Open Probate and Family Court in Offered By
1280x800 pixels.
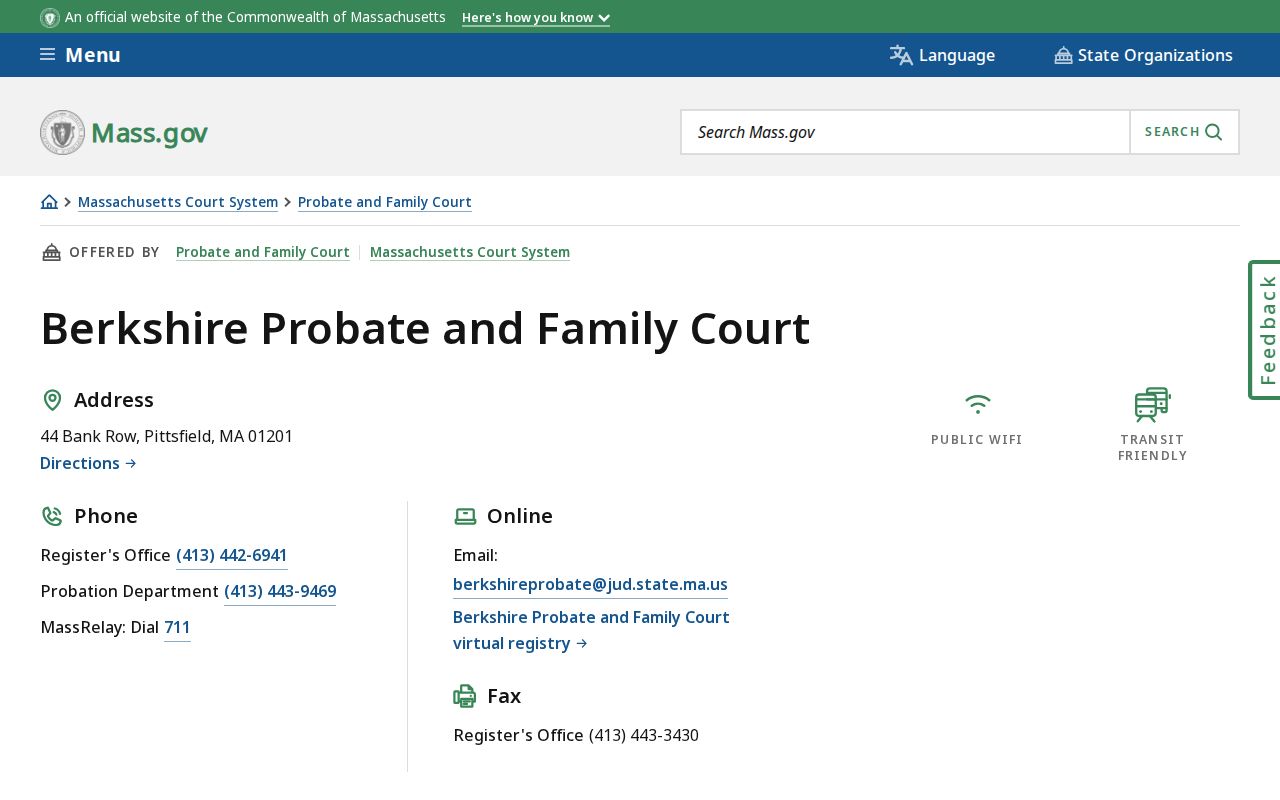point(263,252)
